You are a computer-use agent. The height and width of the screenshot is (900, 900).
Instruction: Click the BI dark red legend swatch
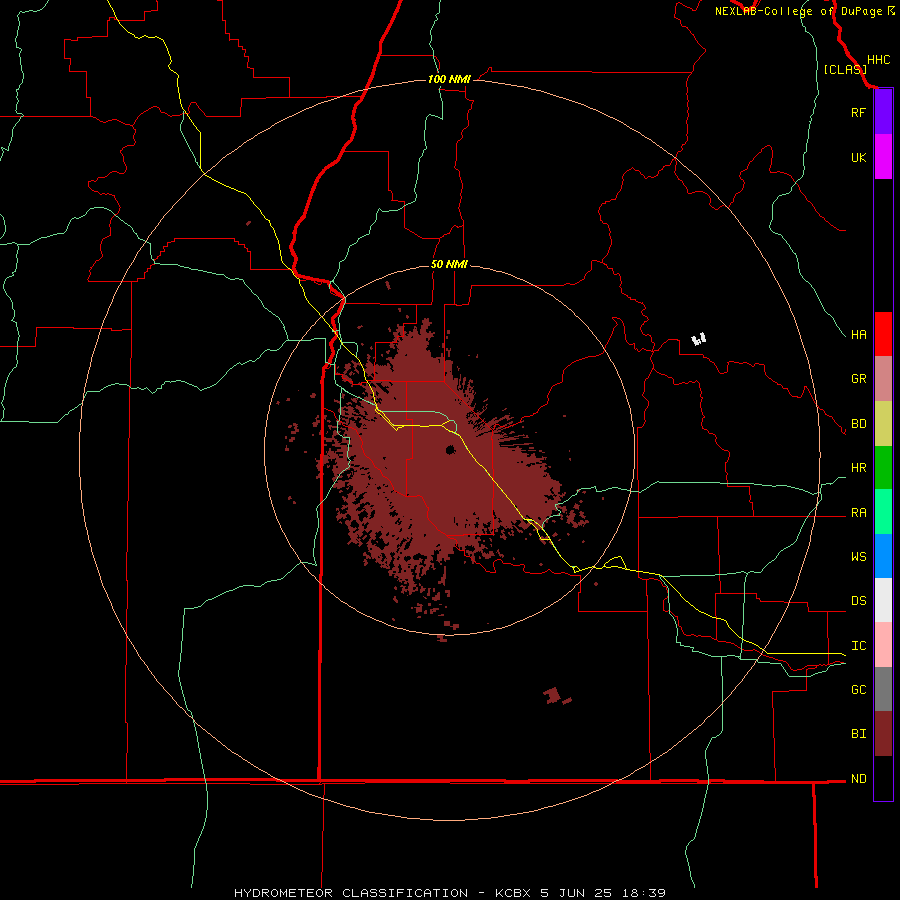tap(883, 734)
